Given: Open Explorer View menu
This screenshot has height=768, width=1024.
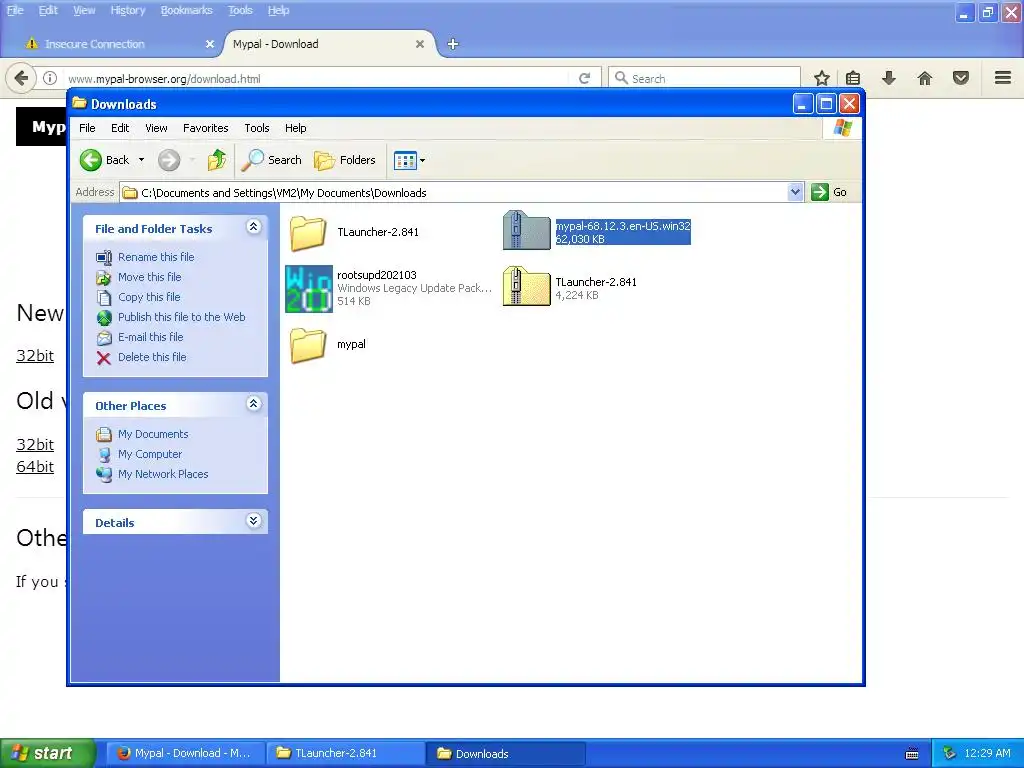Looking at the screenshot, I should click(156, 128).
